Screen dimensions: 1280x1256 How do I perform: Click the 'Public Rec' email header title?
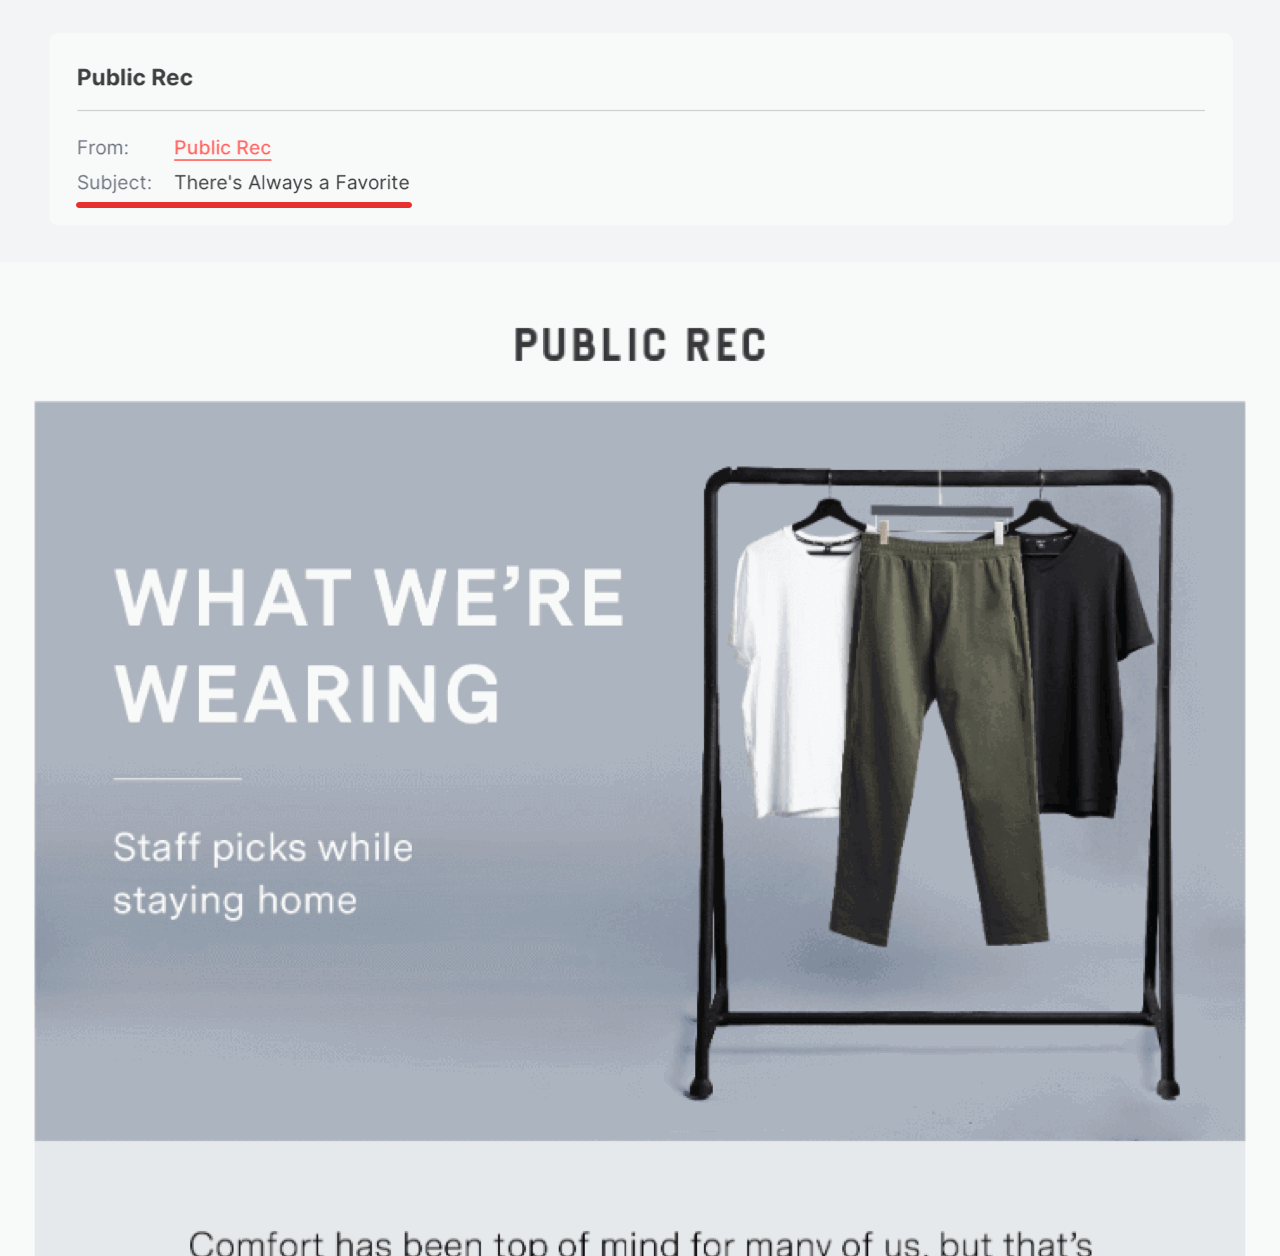click(135, 77)
